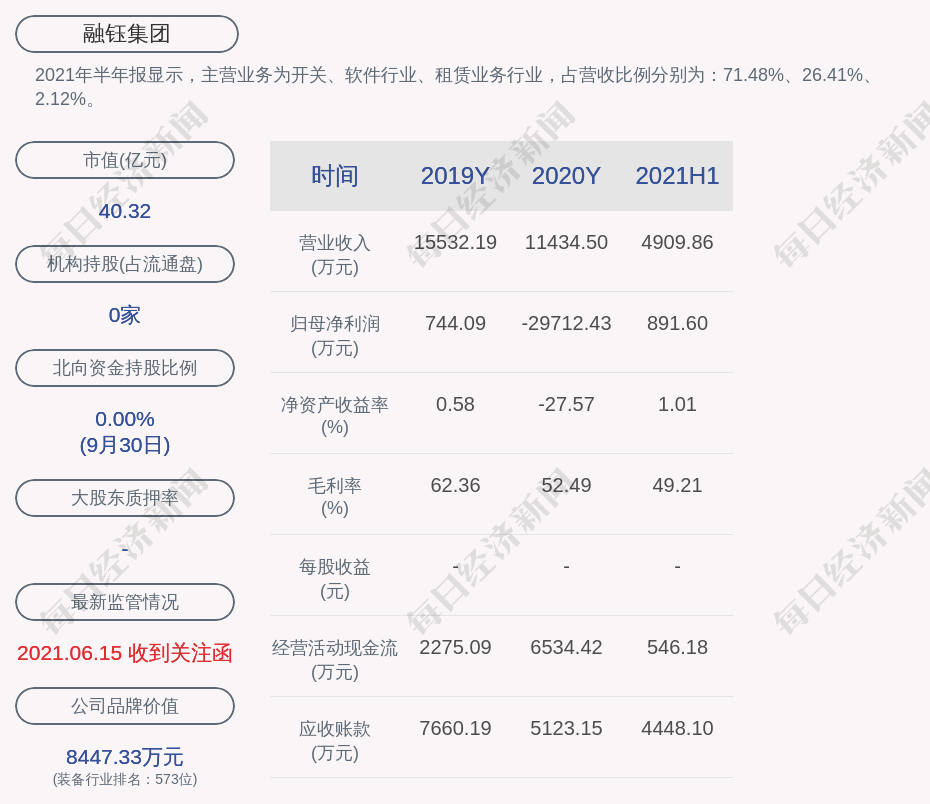The image size is (930, 804).
Task: Click revenue value 15532.19
Action: tap(455, 243)
